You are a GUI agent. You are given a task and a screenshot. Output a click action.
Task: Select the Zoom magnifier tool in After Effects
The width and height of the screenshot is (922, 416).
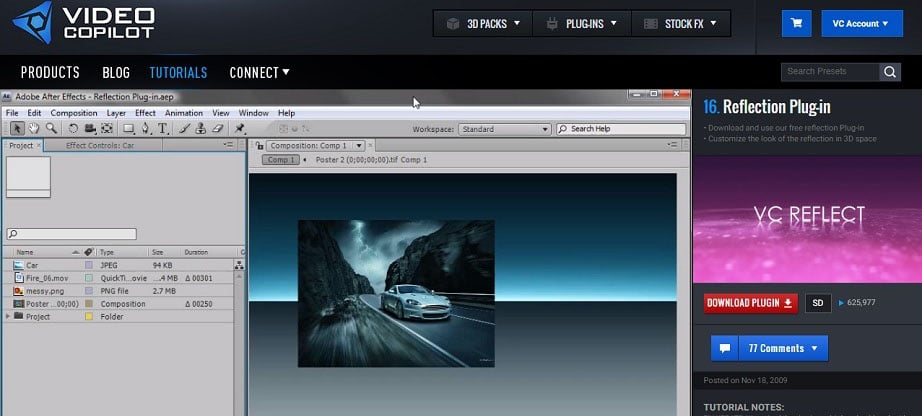[x=51, y=128]
